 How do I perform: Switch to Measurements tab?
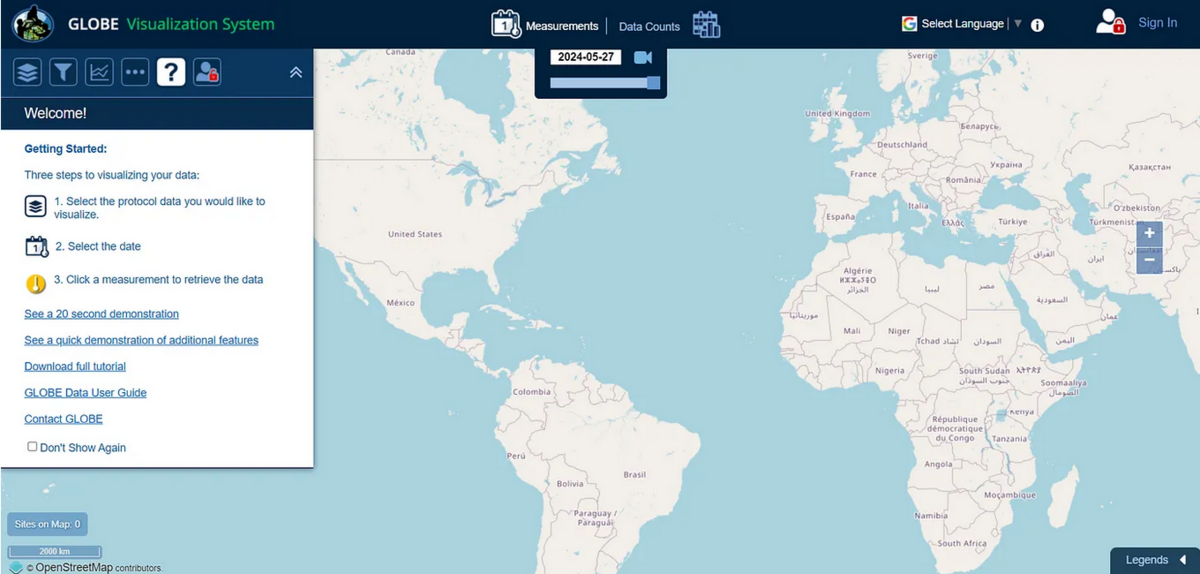(562, 26)
